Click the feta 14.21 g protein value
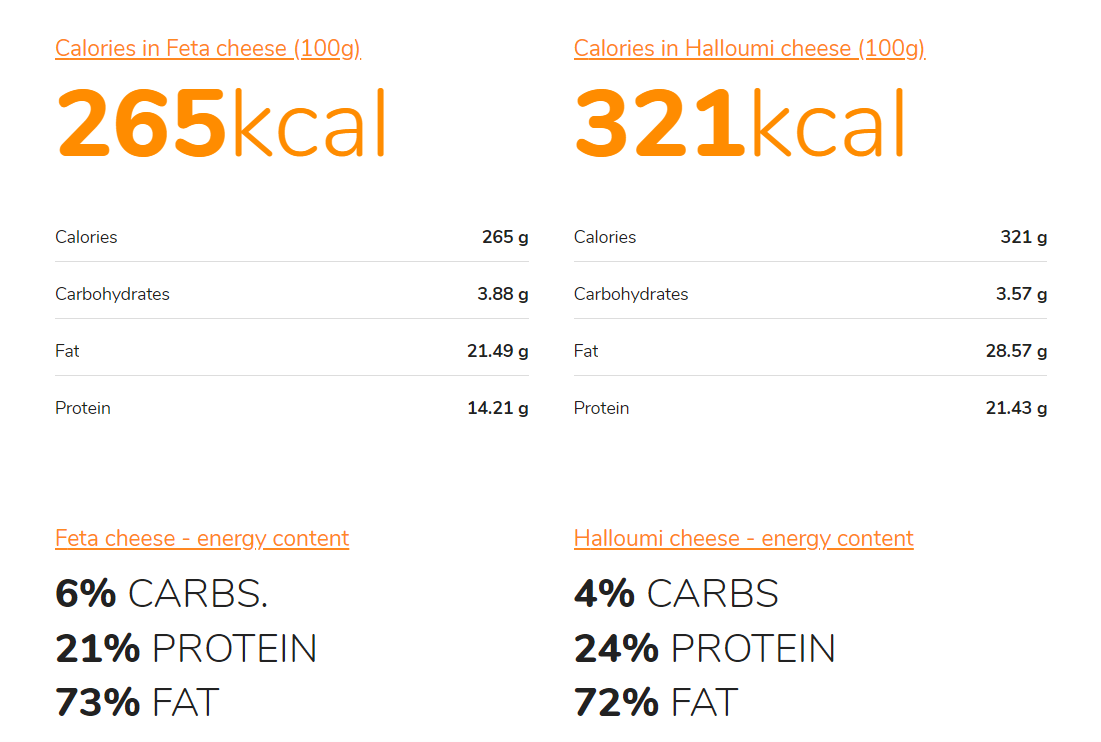The height and width of the screenshot is (742, 1101). click(498, 408)
